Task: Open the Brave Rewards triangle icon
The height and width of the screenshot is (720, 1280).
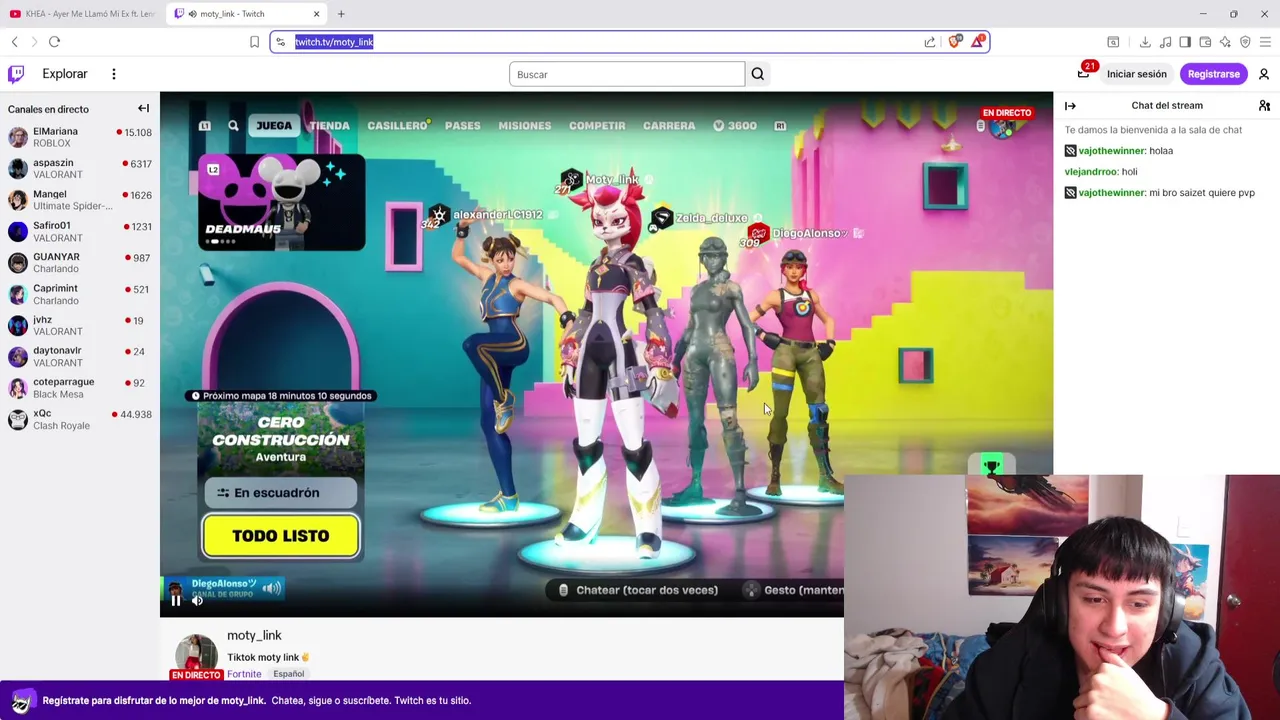Action: [978, 41]
